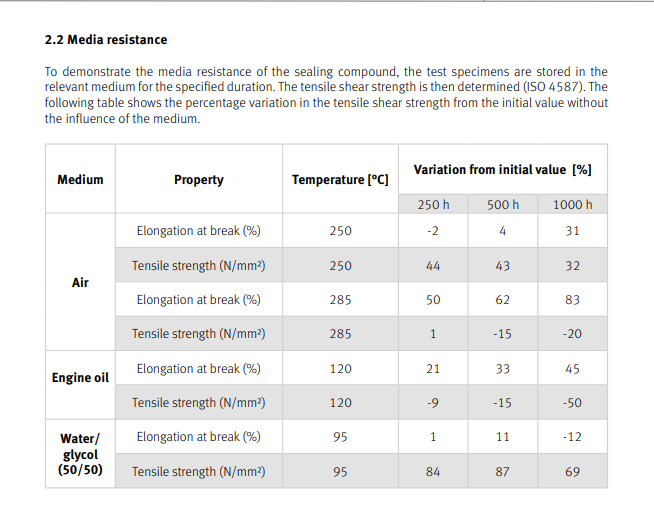Click the 'Temperature [°C]' column header

click(x=340, y=180)
